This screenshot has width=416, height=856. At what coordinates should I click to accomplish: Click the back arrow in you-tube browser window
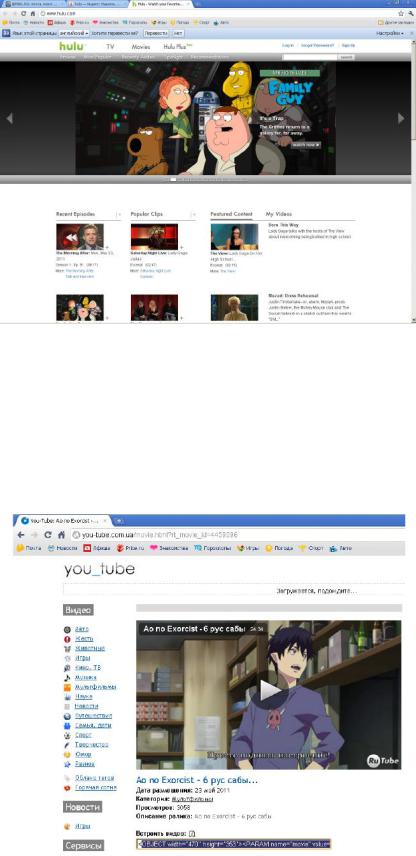tap(21, 534)
